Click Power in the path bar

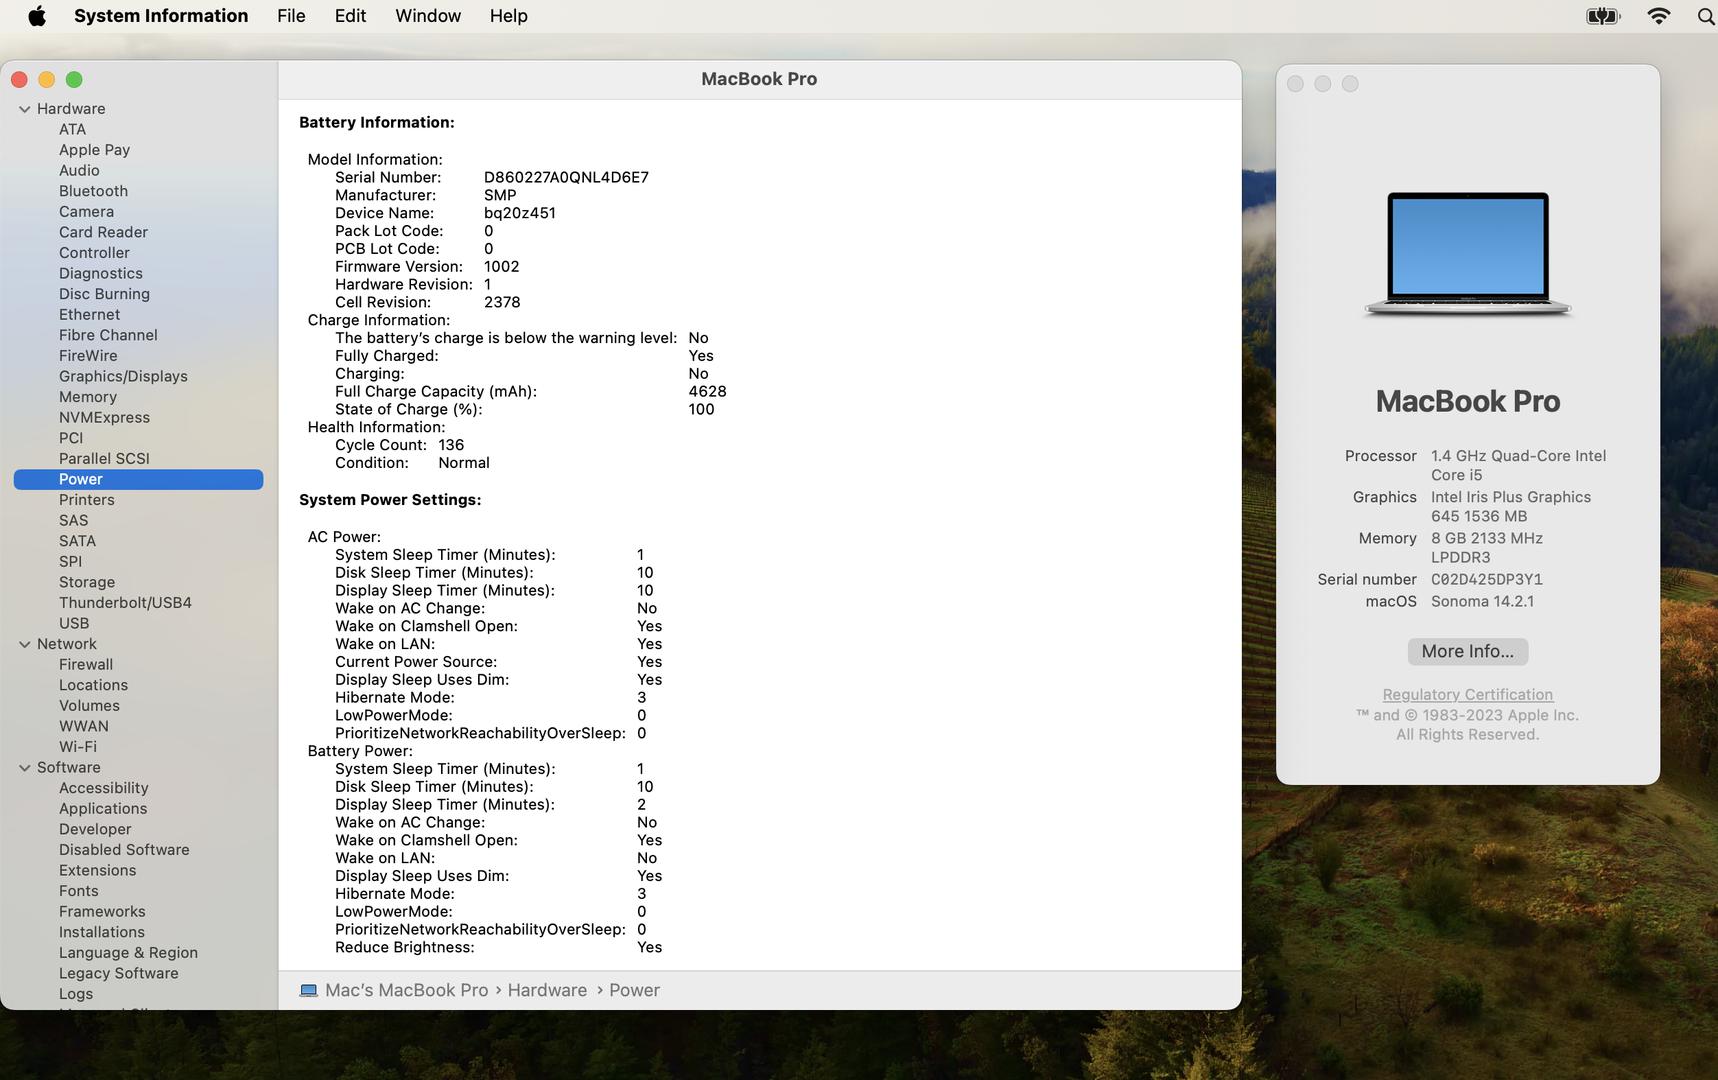pos(634,990)
